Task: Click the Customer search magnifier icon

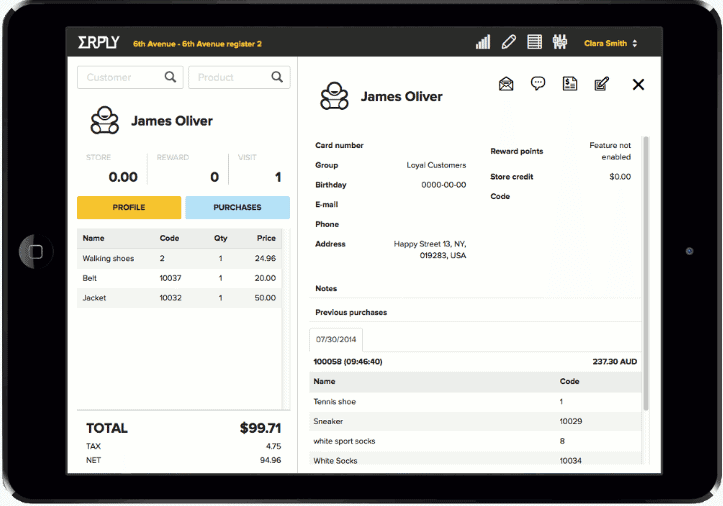Action: click(x=170, y=77)
